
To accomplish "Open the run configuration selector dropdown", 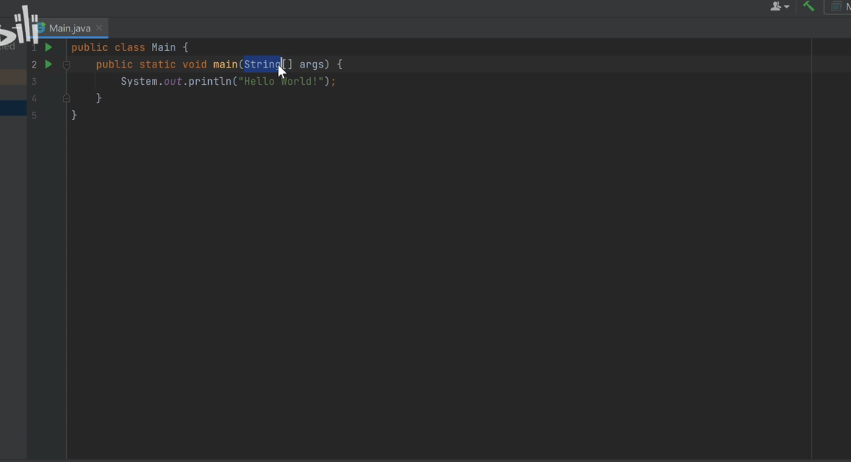I will 837,7.
